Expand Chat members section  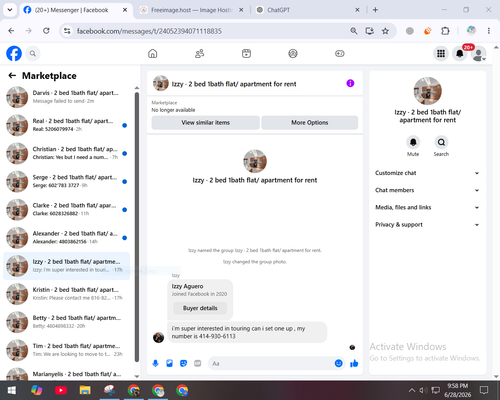[427, 190]
